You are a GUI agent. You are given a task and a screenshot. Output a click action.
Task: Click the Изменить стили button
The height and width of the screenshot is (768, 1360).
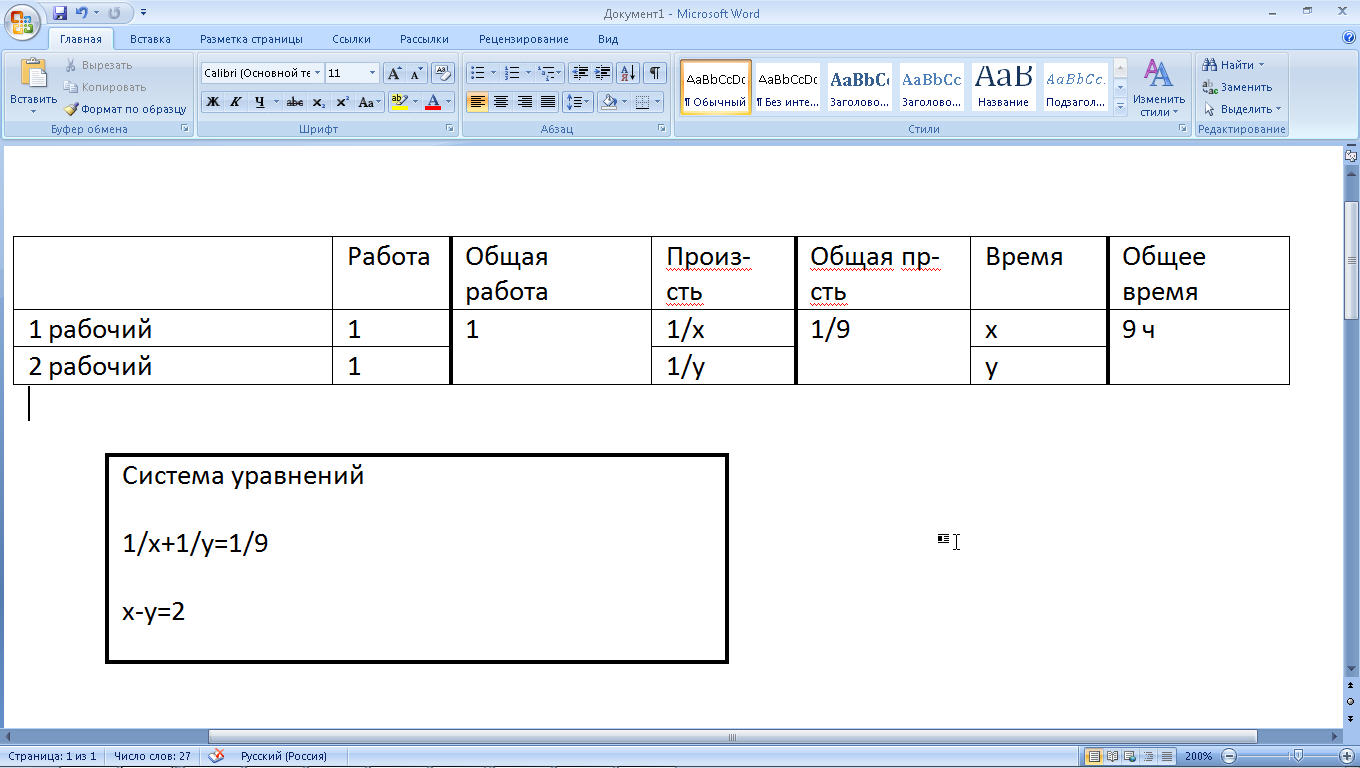click(1159, 87)
